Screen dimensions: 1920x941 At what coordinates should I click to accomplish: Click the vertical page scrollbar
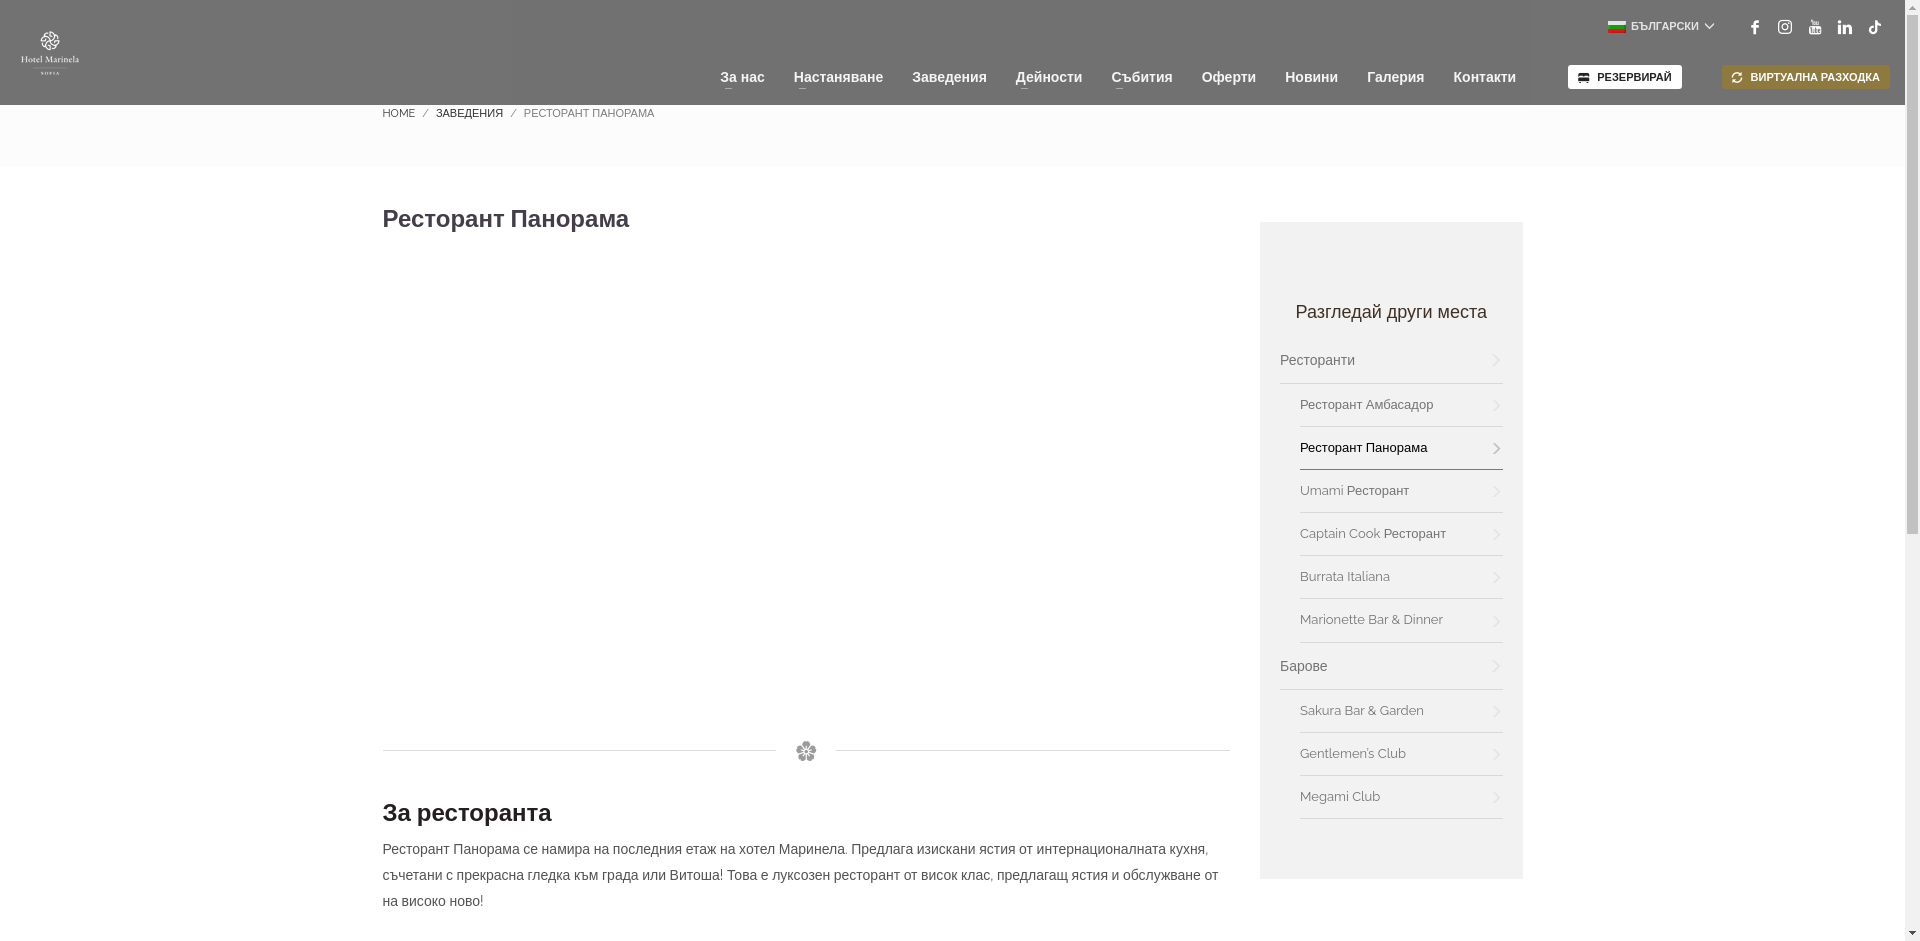1912,470
